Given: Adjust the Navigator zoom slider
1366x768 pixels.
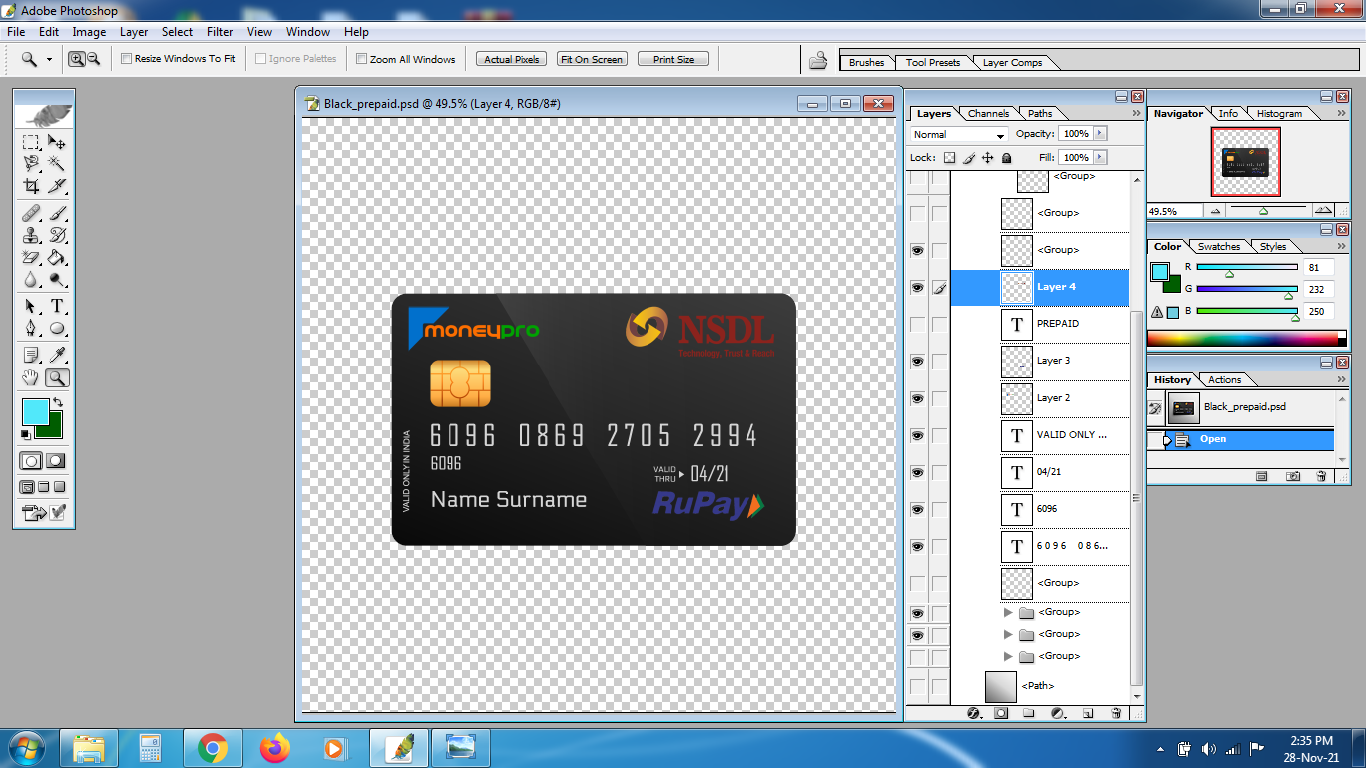Looking at the screenshot, I should pos(1264,211).
